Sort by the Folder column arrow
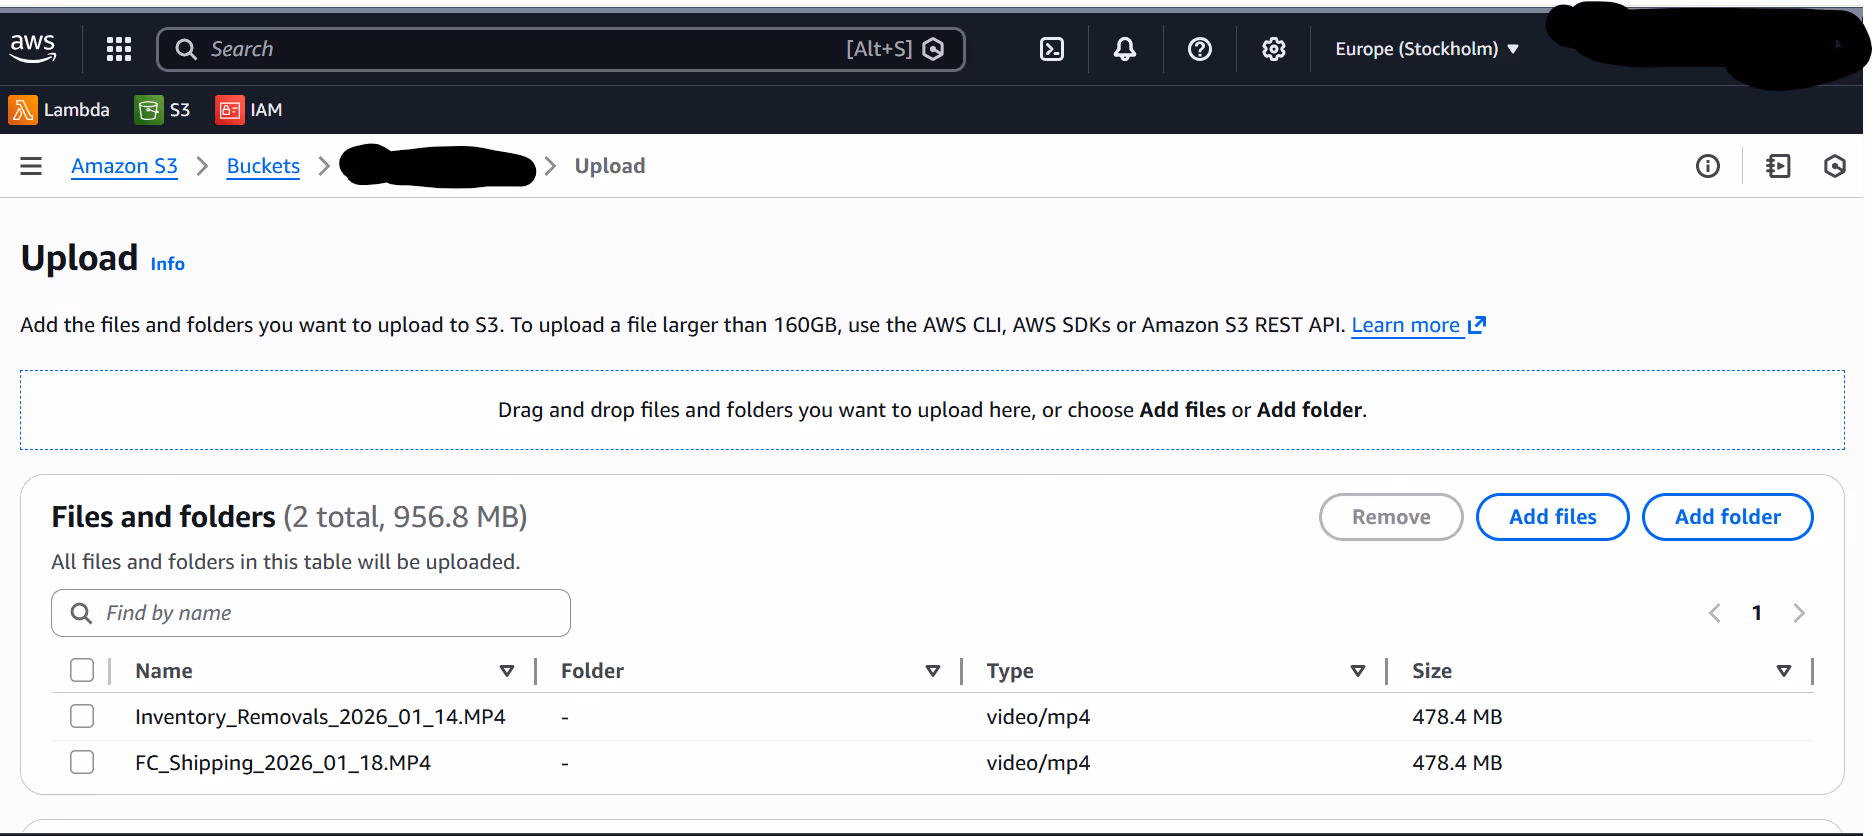 click(x=933, y=671)
